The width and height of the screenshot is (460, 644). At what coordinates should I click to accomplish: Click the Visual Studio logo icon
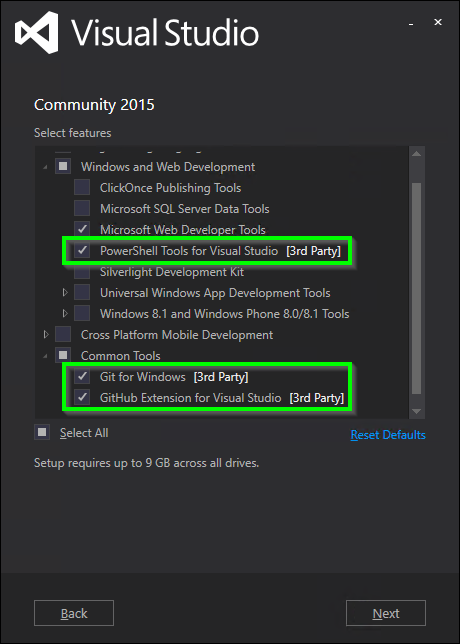(36, 32)
